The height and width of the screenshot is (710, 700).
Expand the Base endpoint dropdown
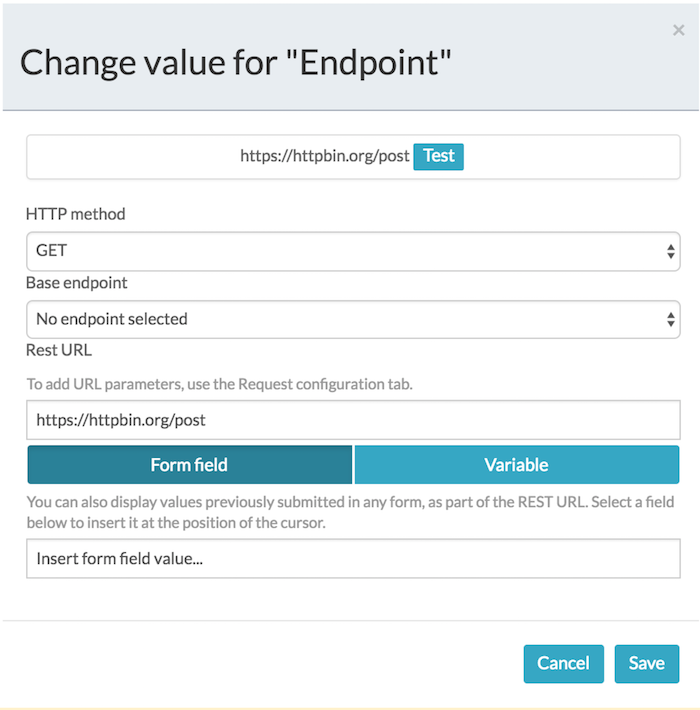[340, 320]
